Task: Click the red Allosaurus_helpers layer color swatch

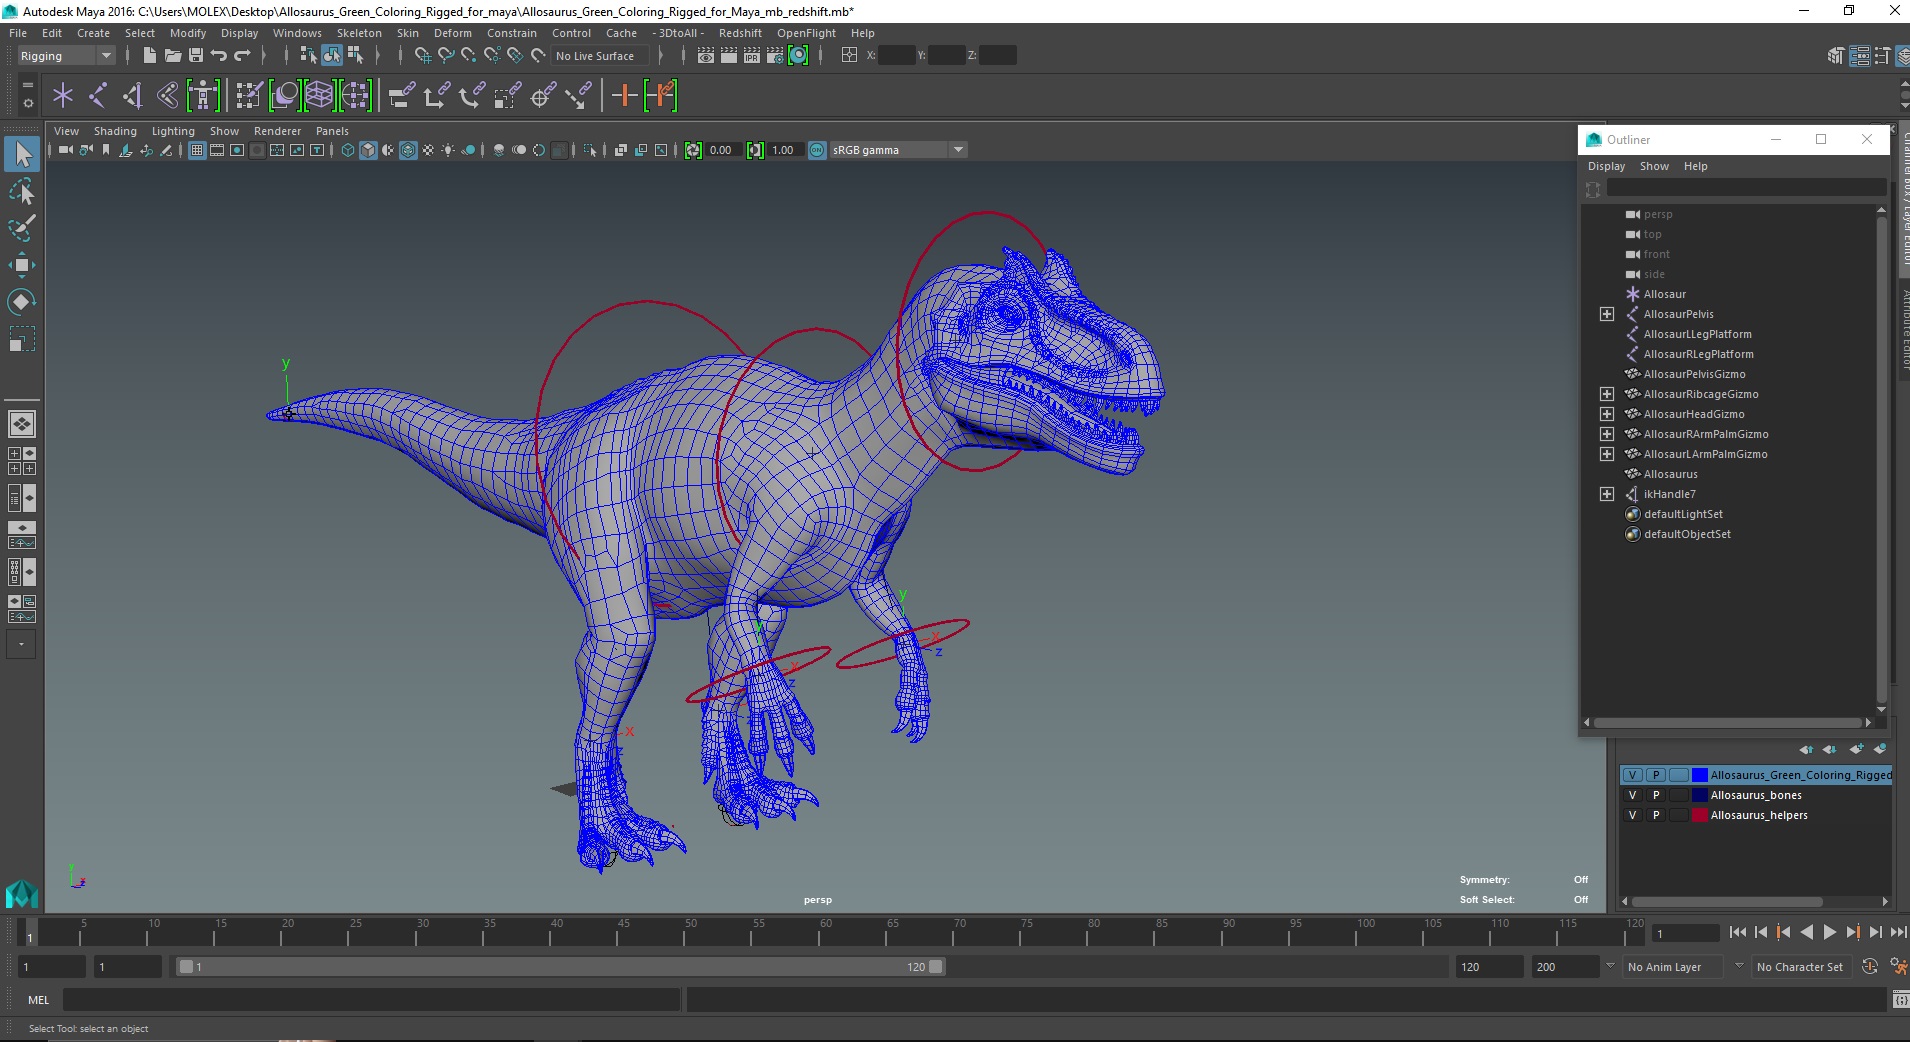Action: 1699,815
